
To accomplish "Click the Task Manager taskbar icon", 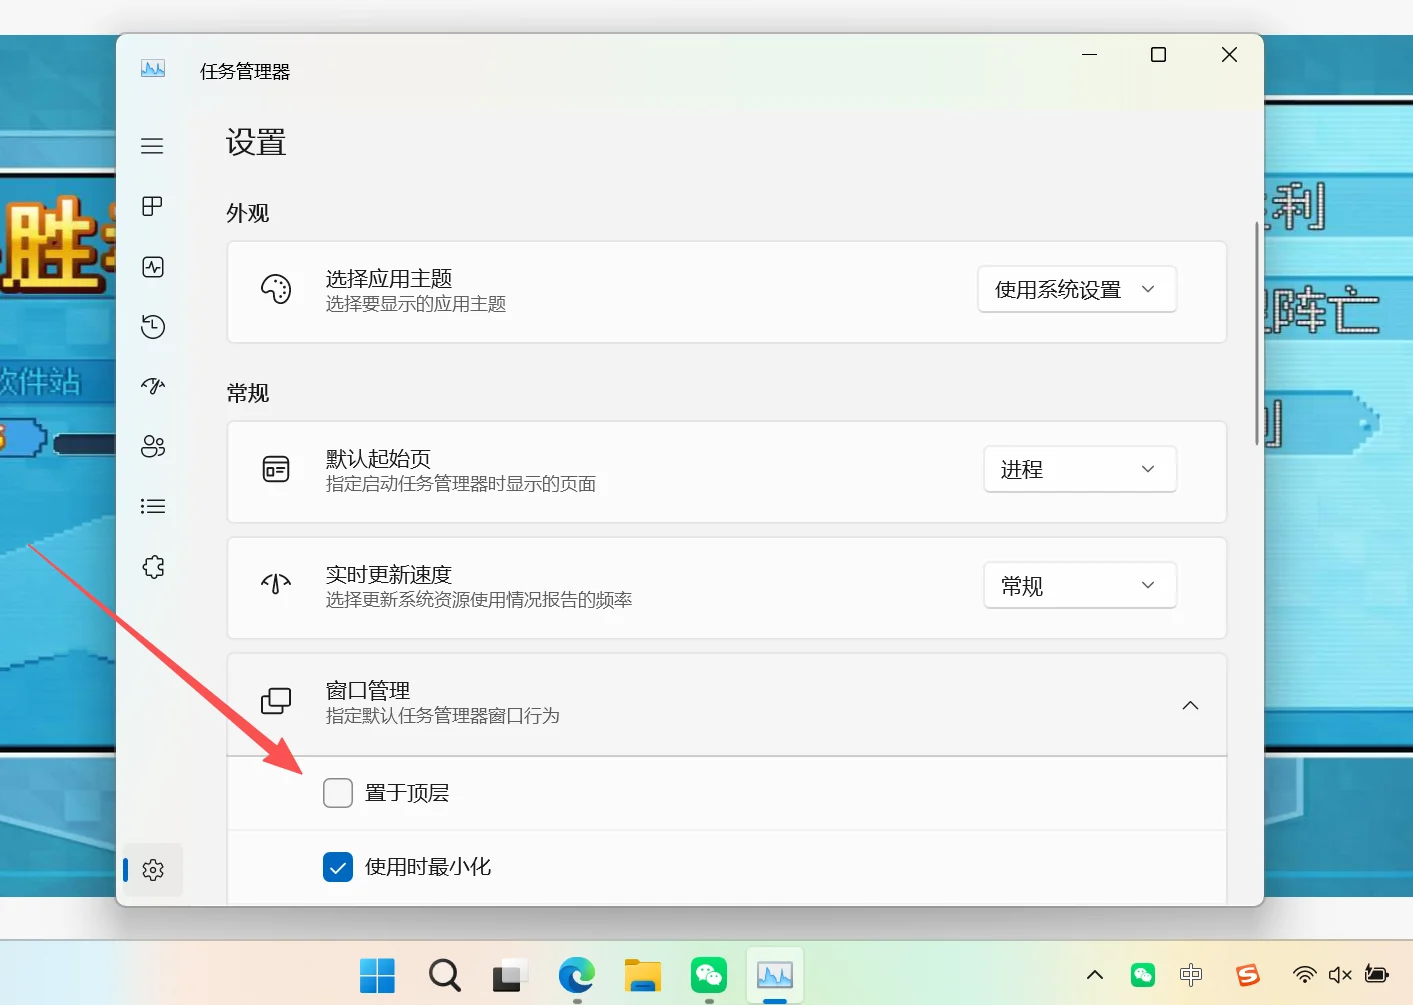I will (x=775, y=975).
